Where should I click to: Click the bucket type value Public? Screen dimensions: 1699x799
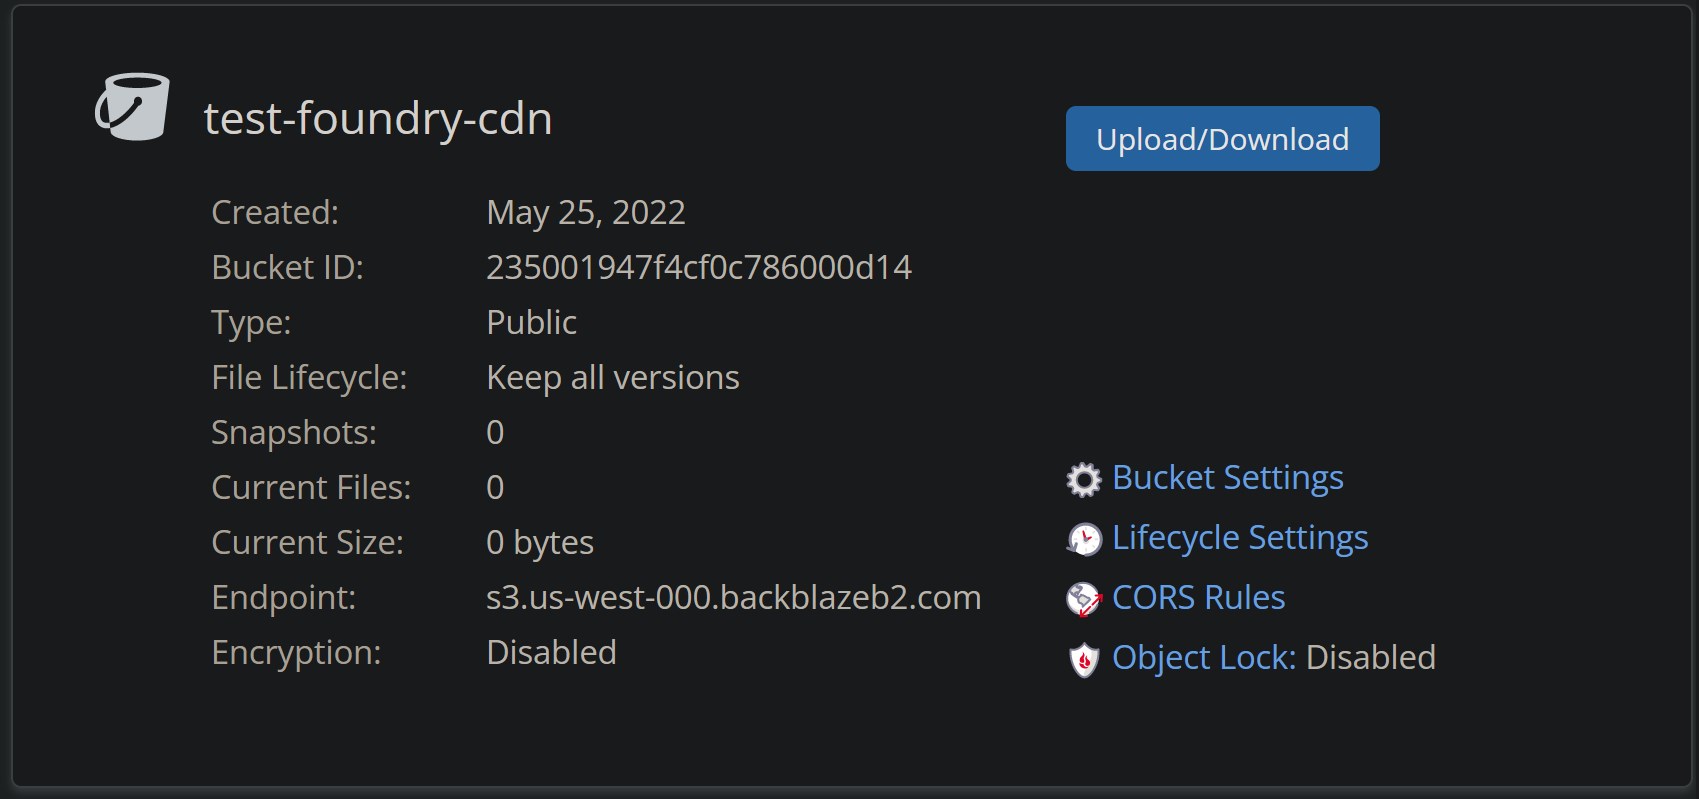[531, 323]
